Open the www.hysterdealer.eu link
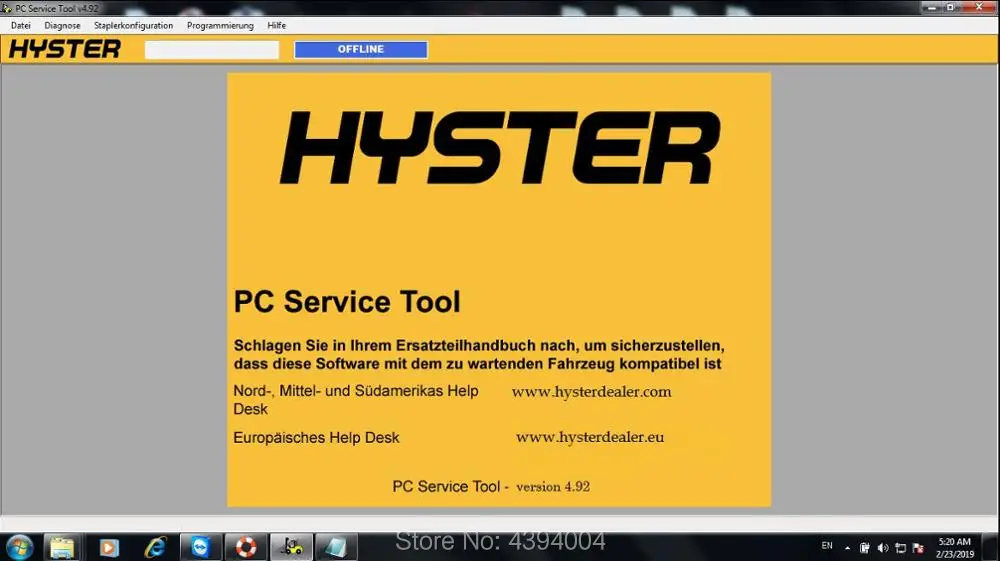The image size is (1000, 561). (x=590, y=437)
